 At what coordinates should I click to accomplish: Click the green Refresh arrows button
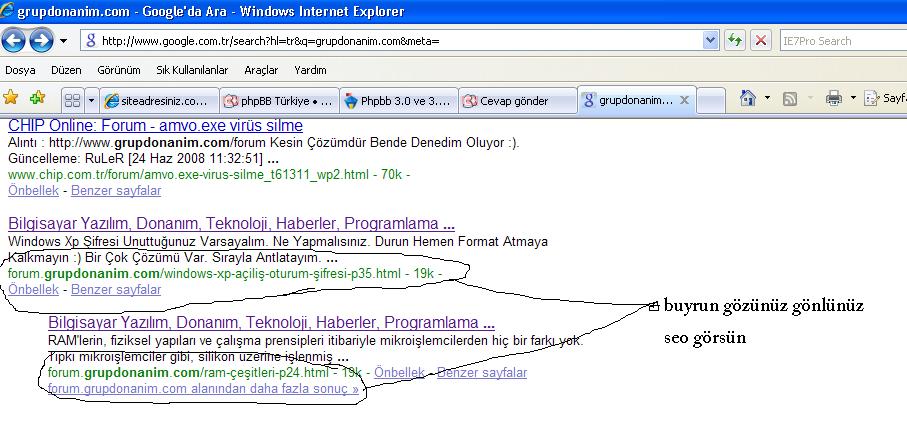[x=735, y=40]
